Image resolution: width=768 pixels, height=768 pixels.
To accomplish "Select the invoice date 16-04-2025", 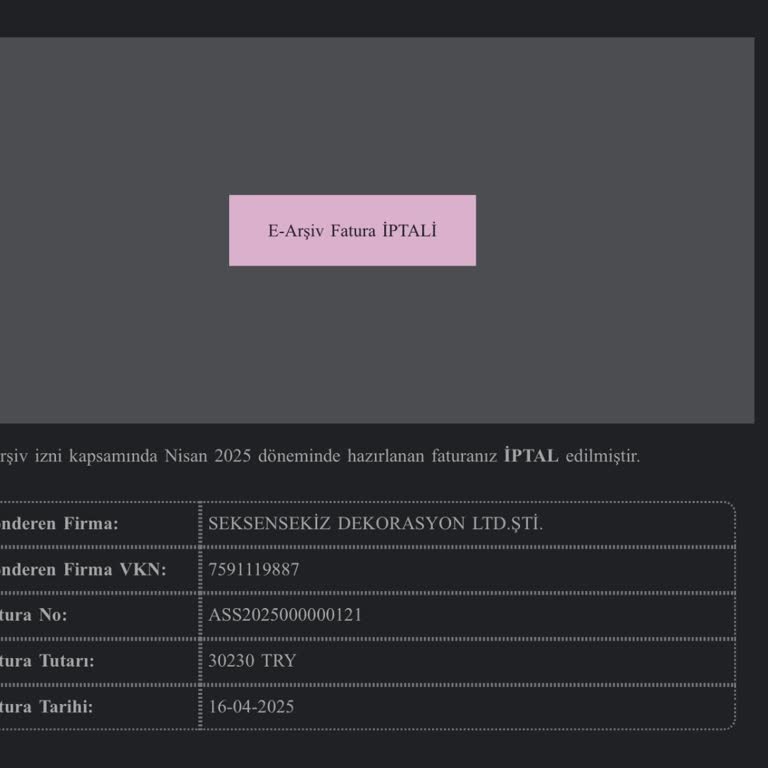I will pyautogui.click(x=251, y=707).
